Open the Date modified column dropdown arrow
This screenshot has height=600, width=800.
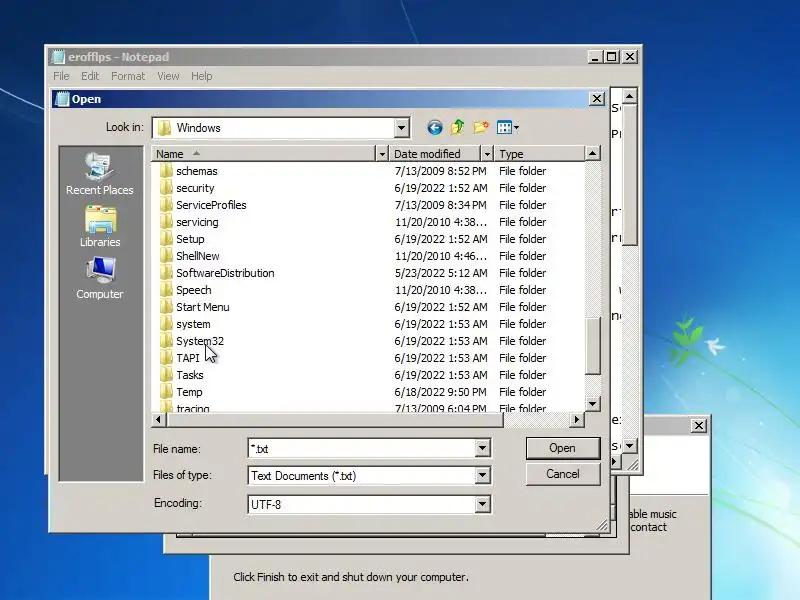[x=487, y=154]
